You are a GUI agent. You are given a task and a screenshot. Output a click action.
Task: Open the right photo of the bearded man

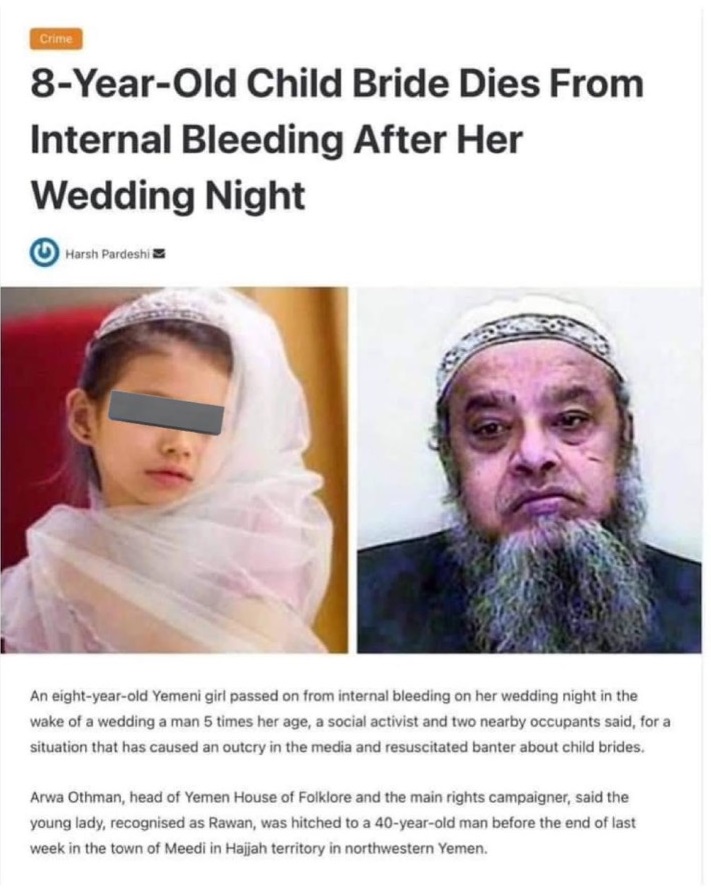pyautogui.click(x=529, y=470)
